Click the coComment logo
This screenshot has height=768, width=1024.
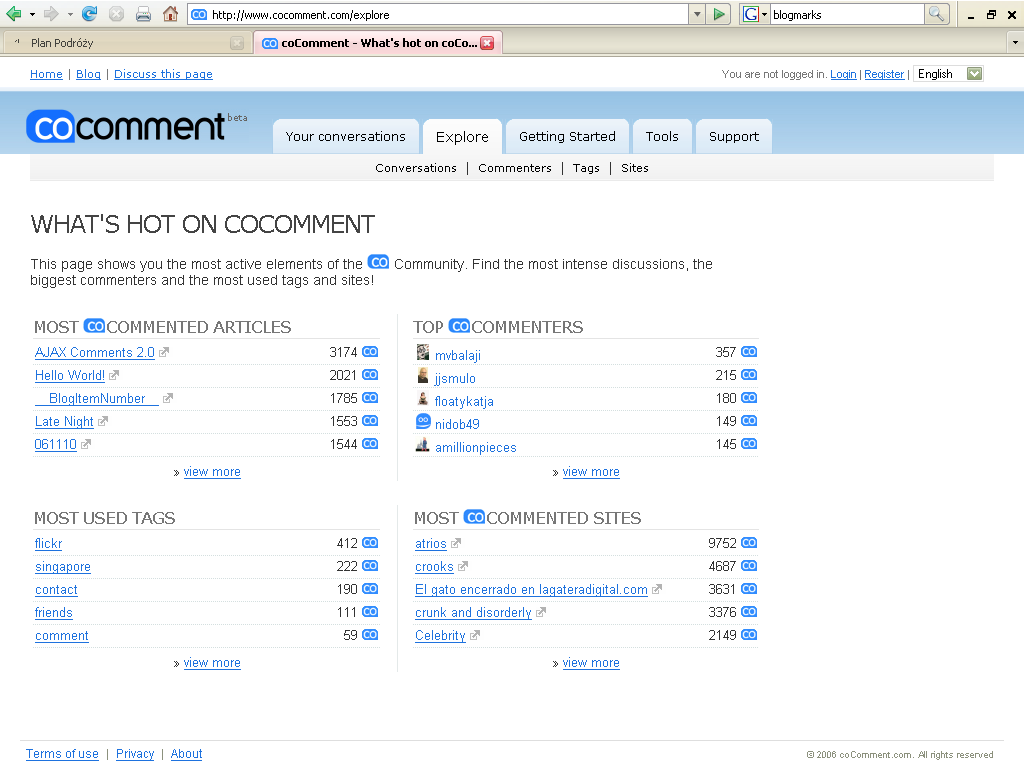[x=128, y=126]
